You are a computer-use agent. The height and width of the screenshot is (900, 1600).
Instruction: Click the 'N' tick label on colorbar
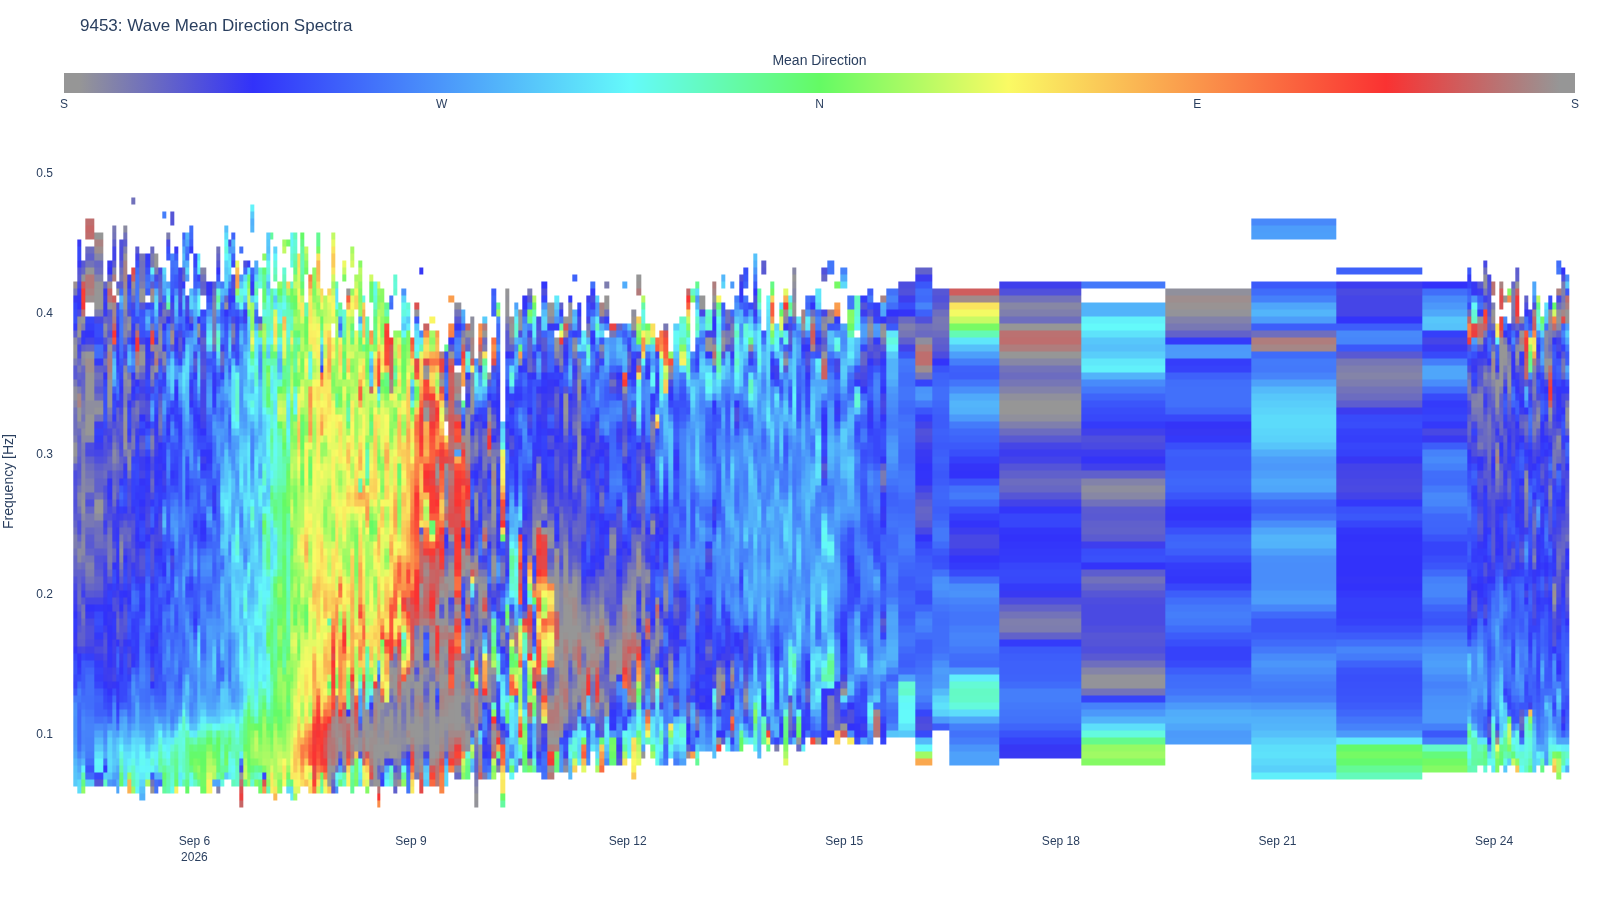pos(819,104)
